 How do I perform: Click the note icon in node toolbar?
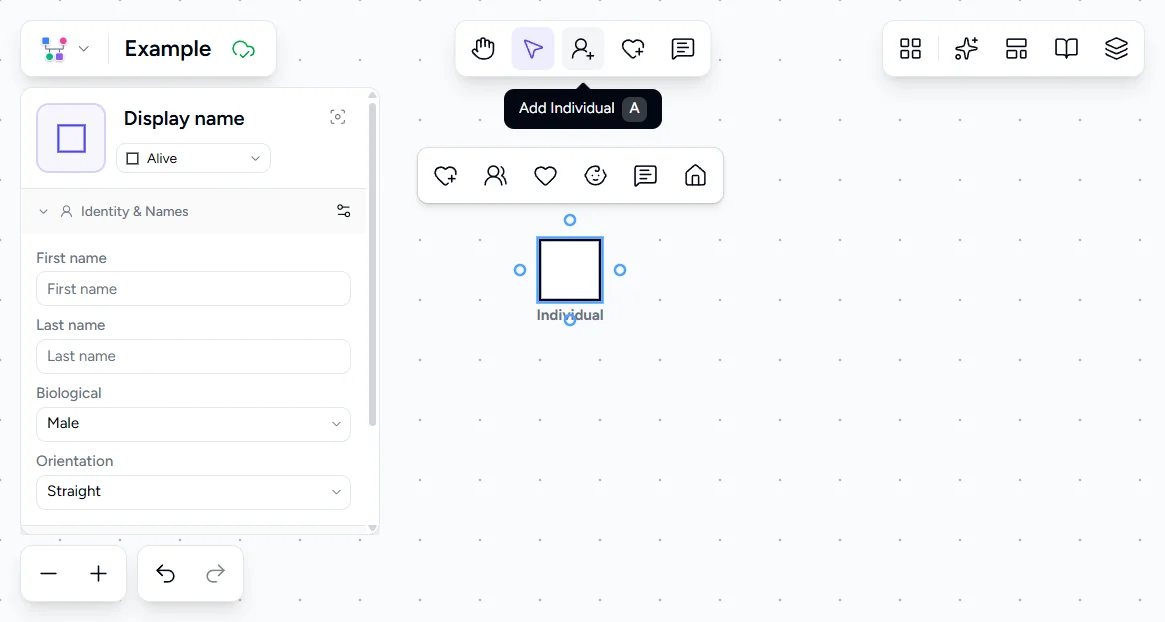click(x=645, y=176)
